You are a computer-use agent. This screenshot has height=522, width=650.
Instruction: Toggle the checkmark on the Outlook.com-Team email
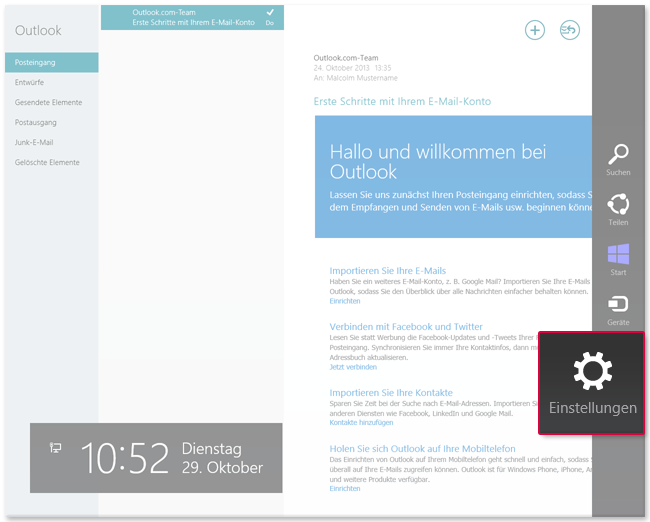coord(269,12)
